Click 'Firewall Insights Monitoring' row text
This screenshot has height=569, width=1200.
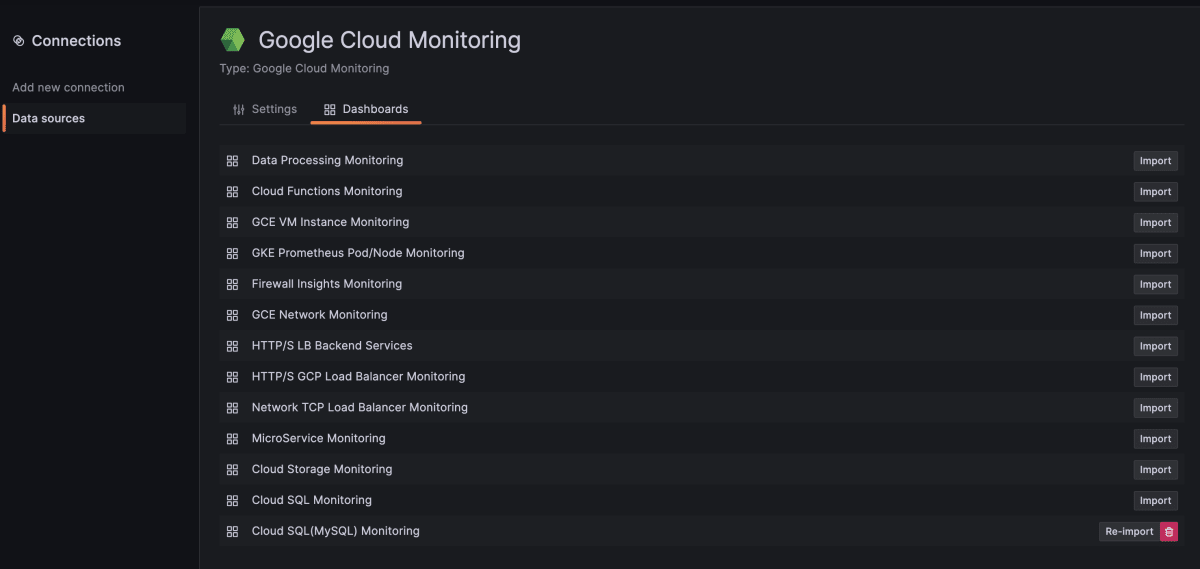327,284
